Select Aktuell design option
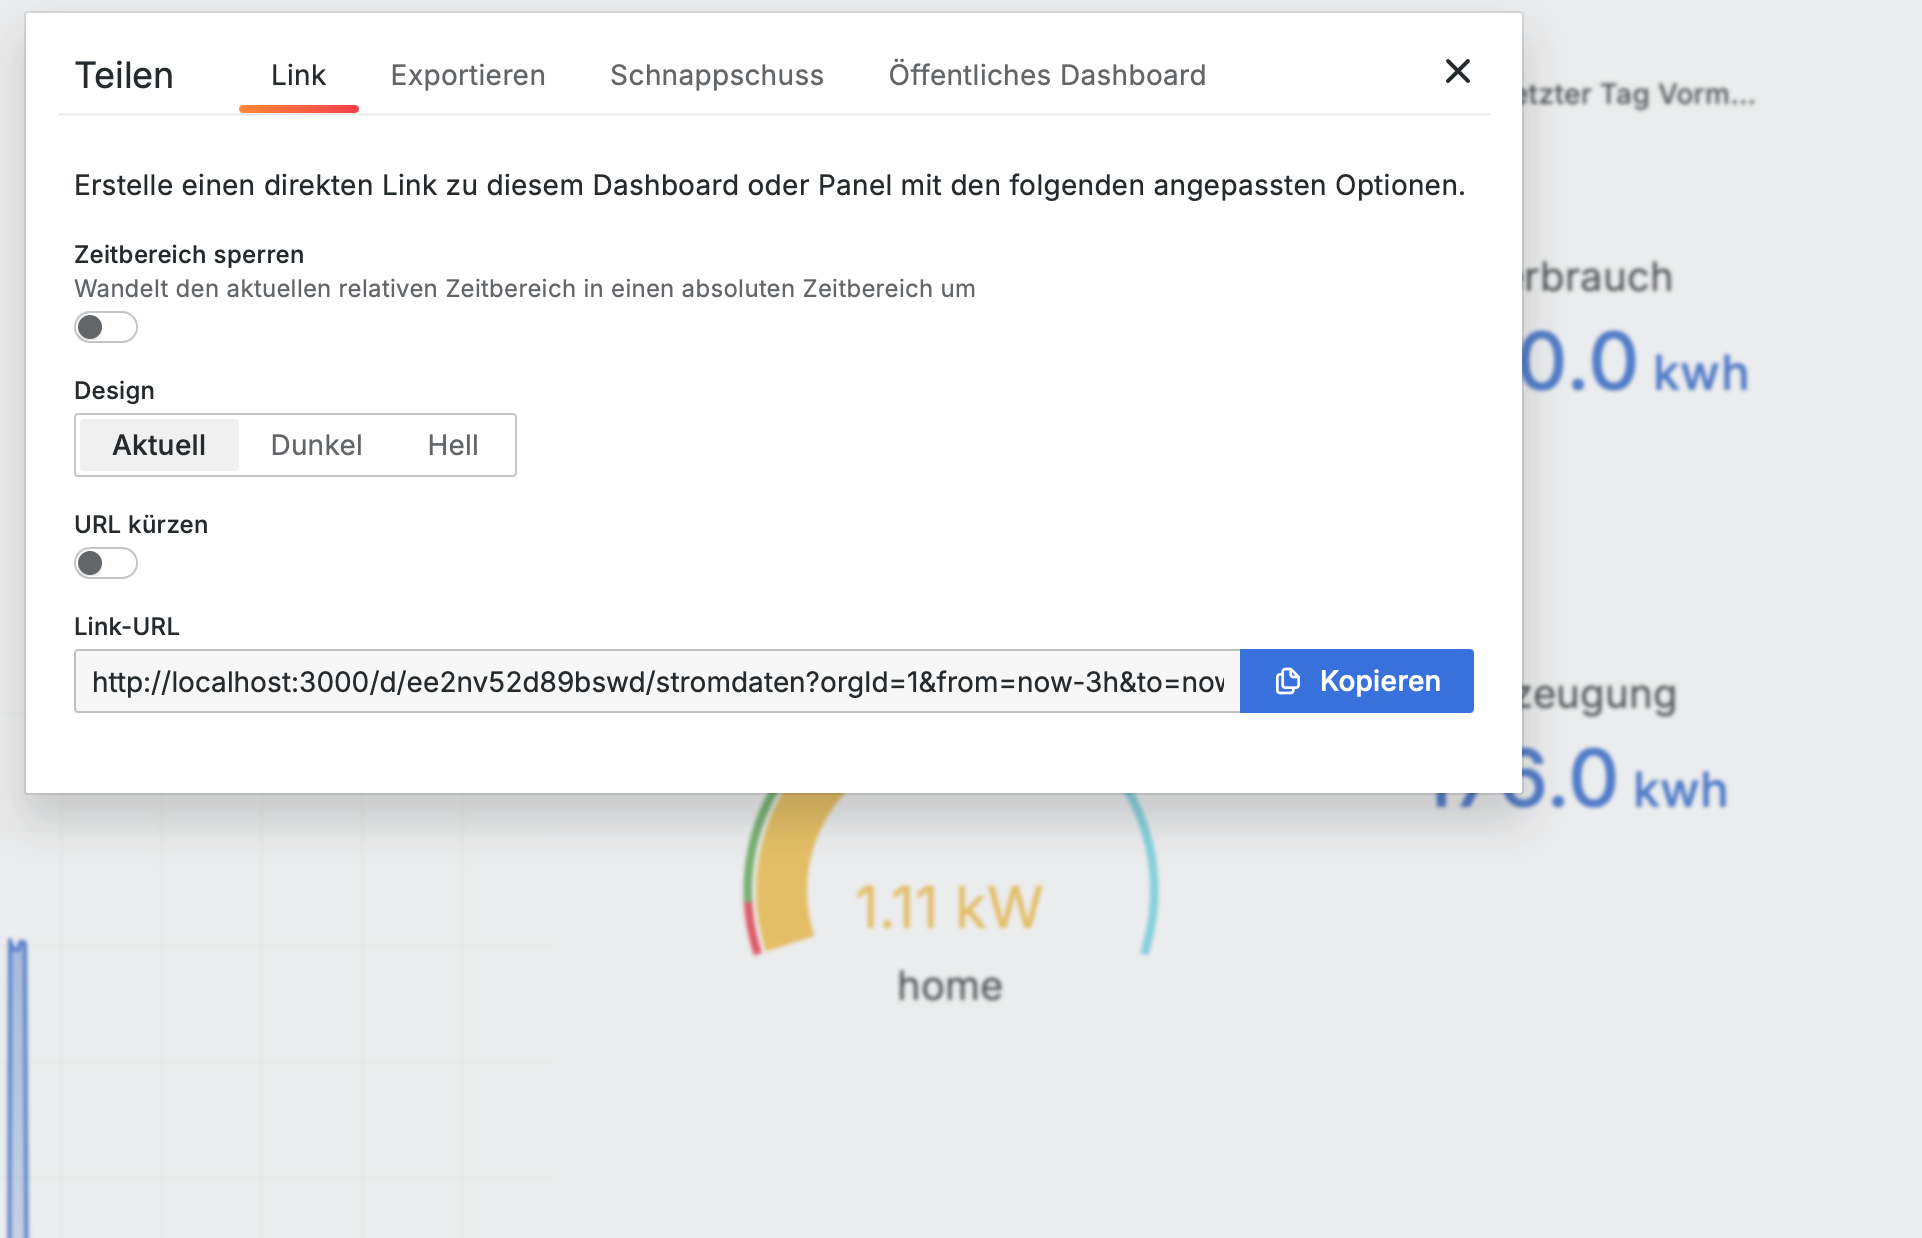 [159, 445]
